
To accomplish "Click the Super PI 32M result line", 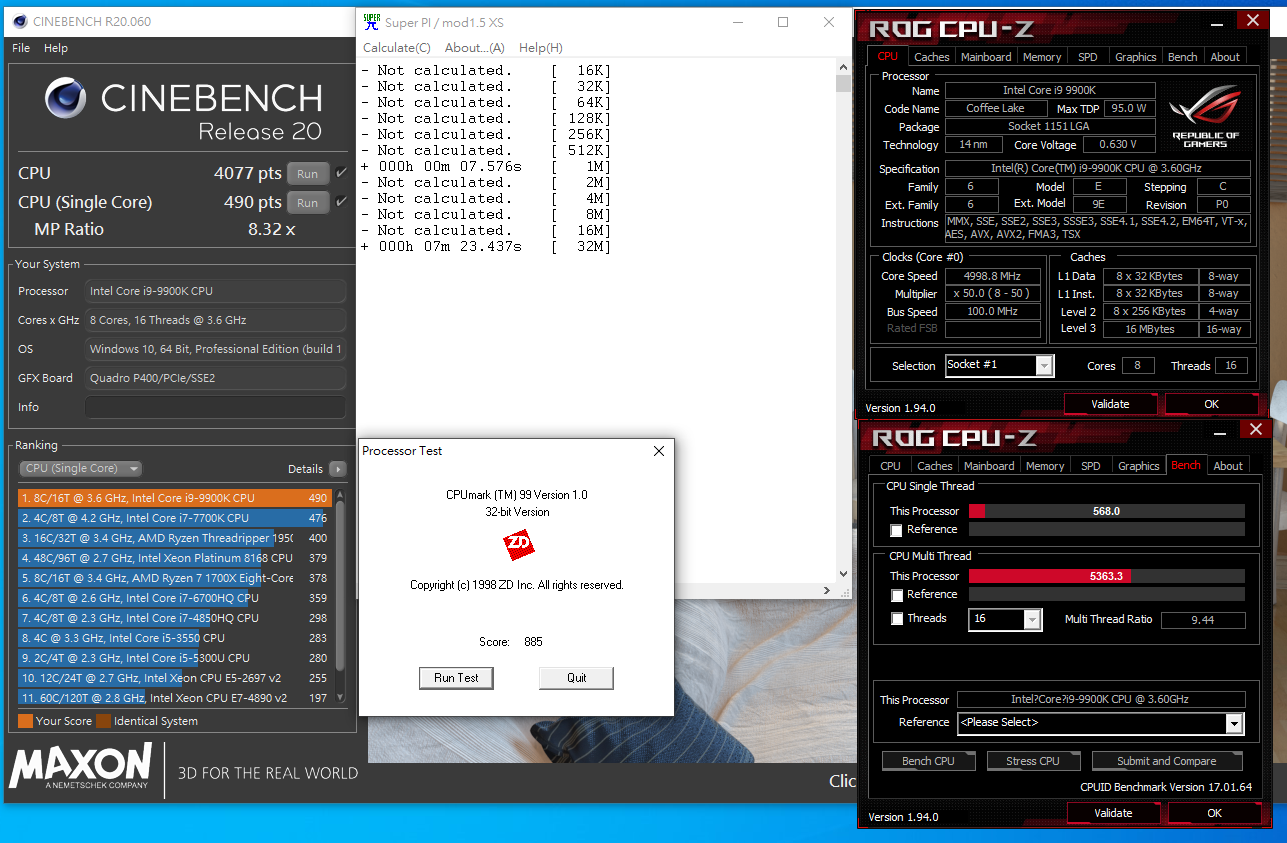I will (486, 246).
